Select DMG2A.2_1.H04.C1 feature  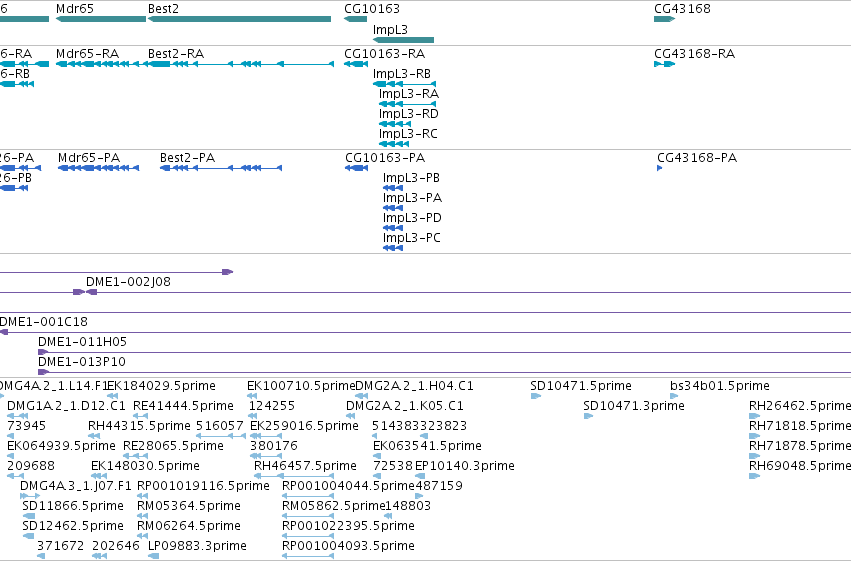tap(361, 396)
